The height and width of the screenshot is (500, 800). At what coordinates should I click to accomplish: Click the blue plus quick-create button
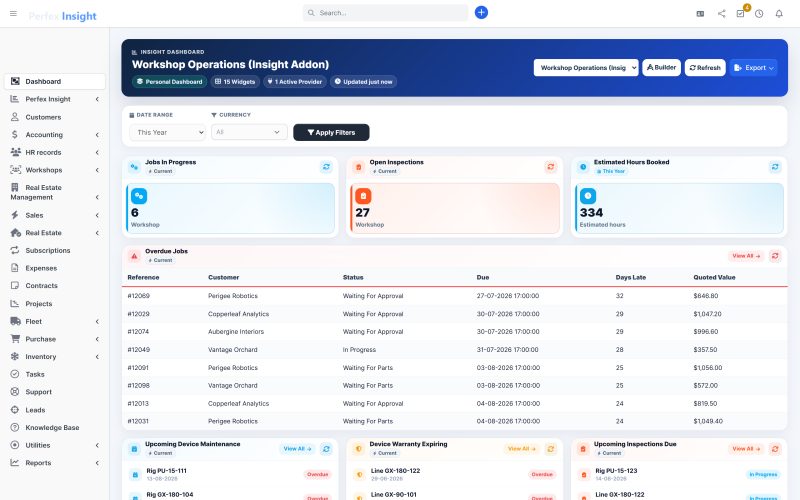coord(481,13)
